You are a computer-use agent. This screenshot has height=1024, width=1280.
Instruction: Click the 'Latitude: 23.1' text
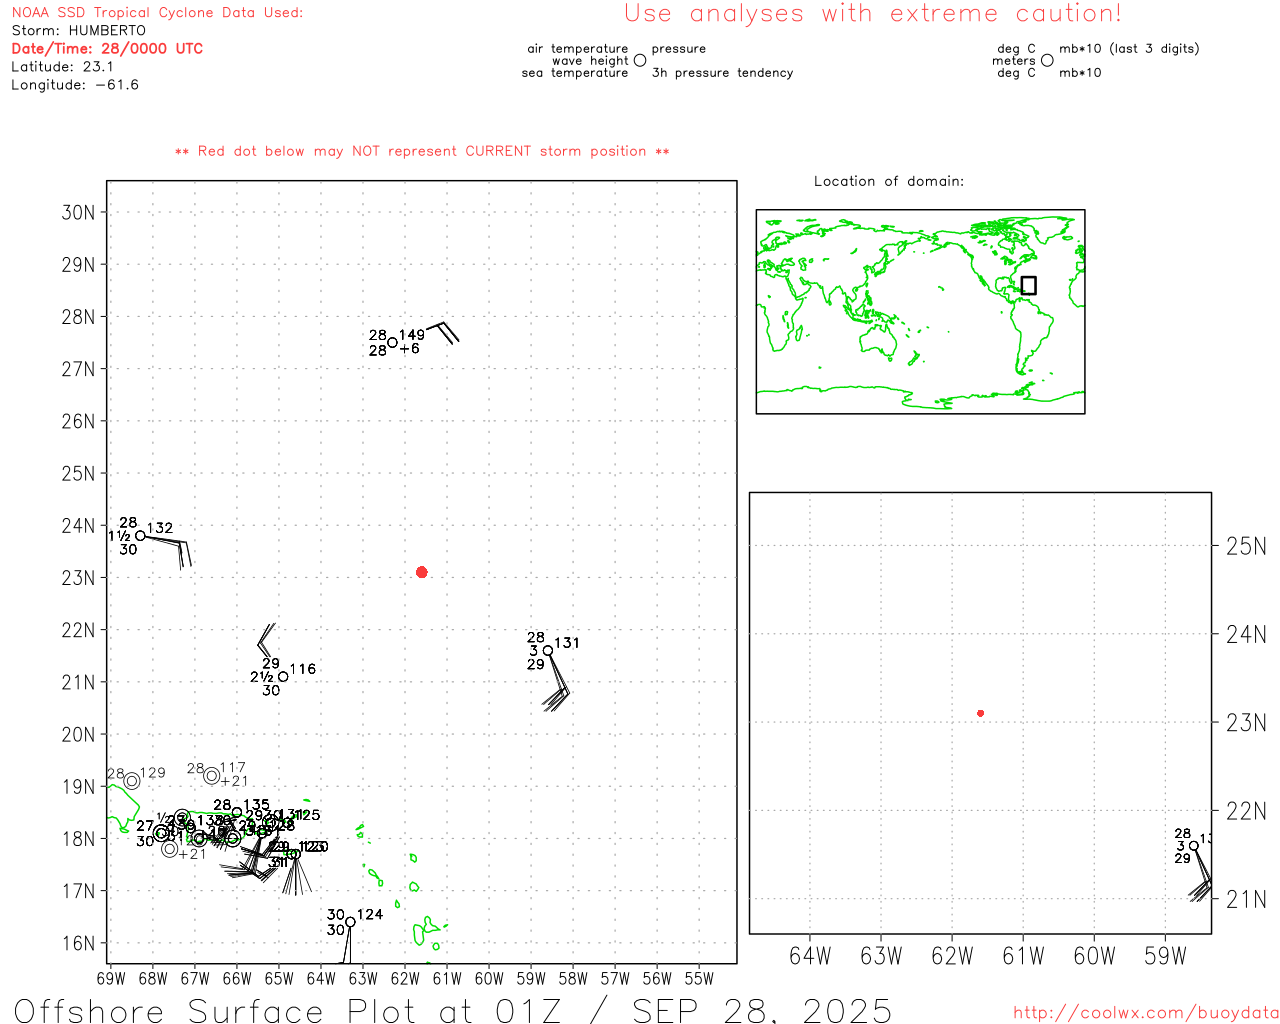coord(62,67)
